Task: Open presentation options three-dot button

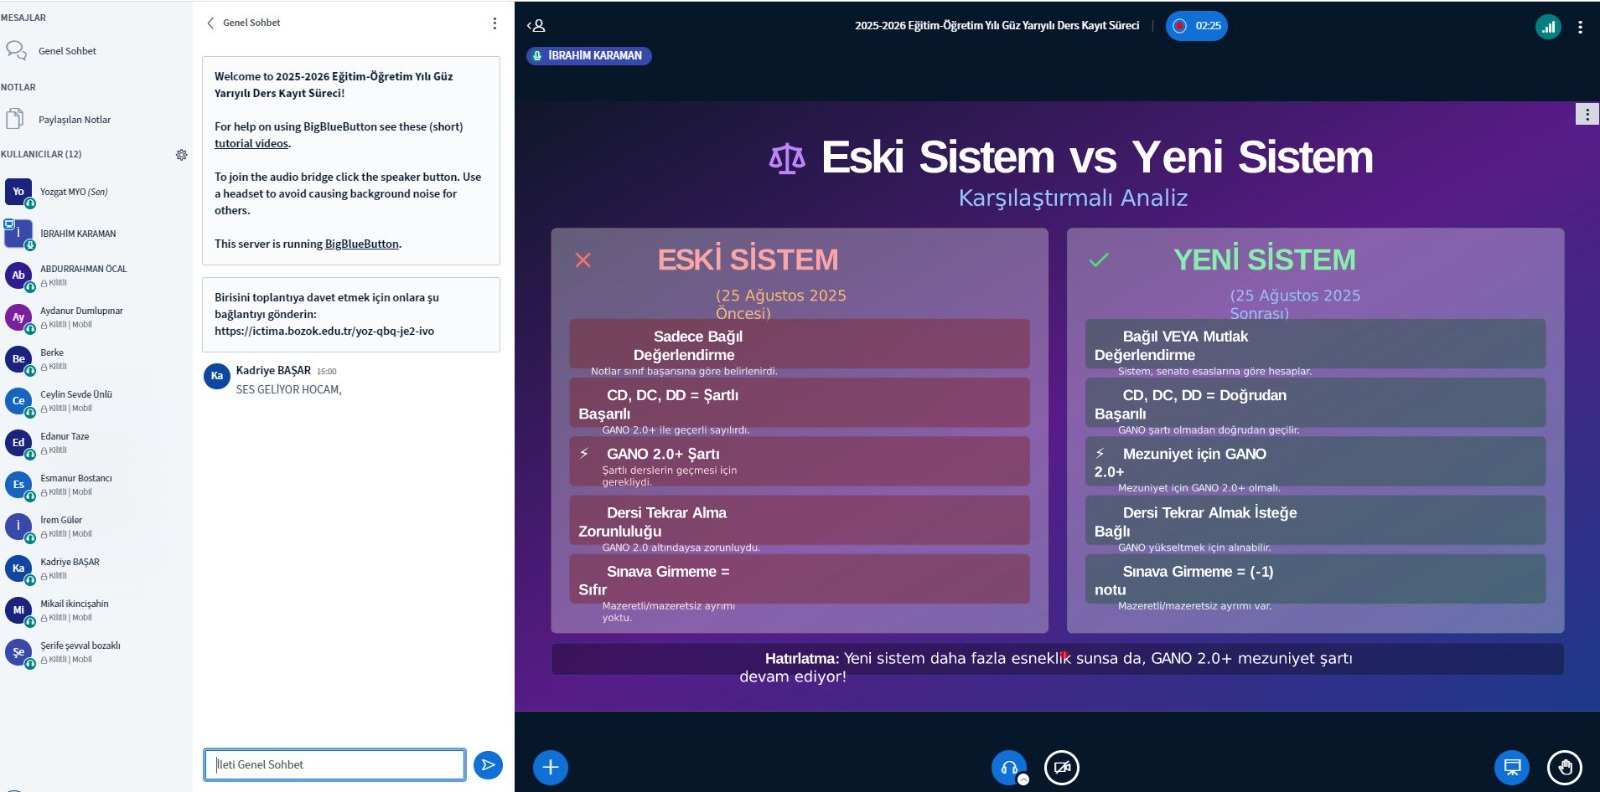Action: (1587, 114)
